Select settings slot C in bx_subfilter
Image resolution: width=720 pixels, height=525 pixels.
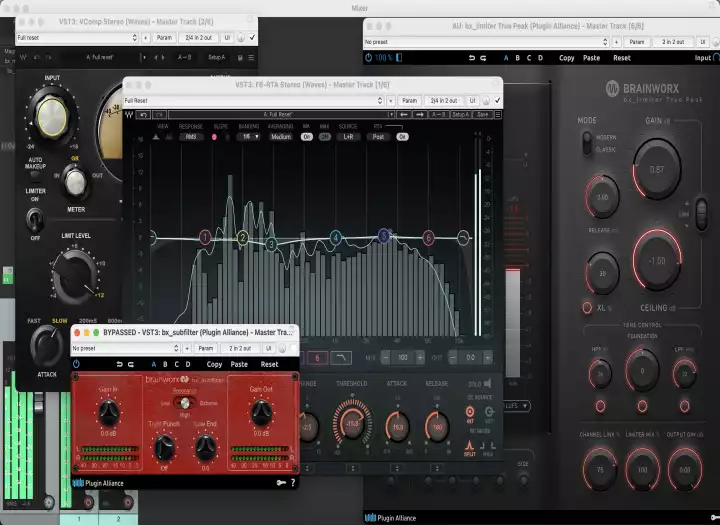[x=179, y=364]
